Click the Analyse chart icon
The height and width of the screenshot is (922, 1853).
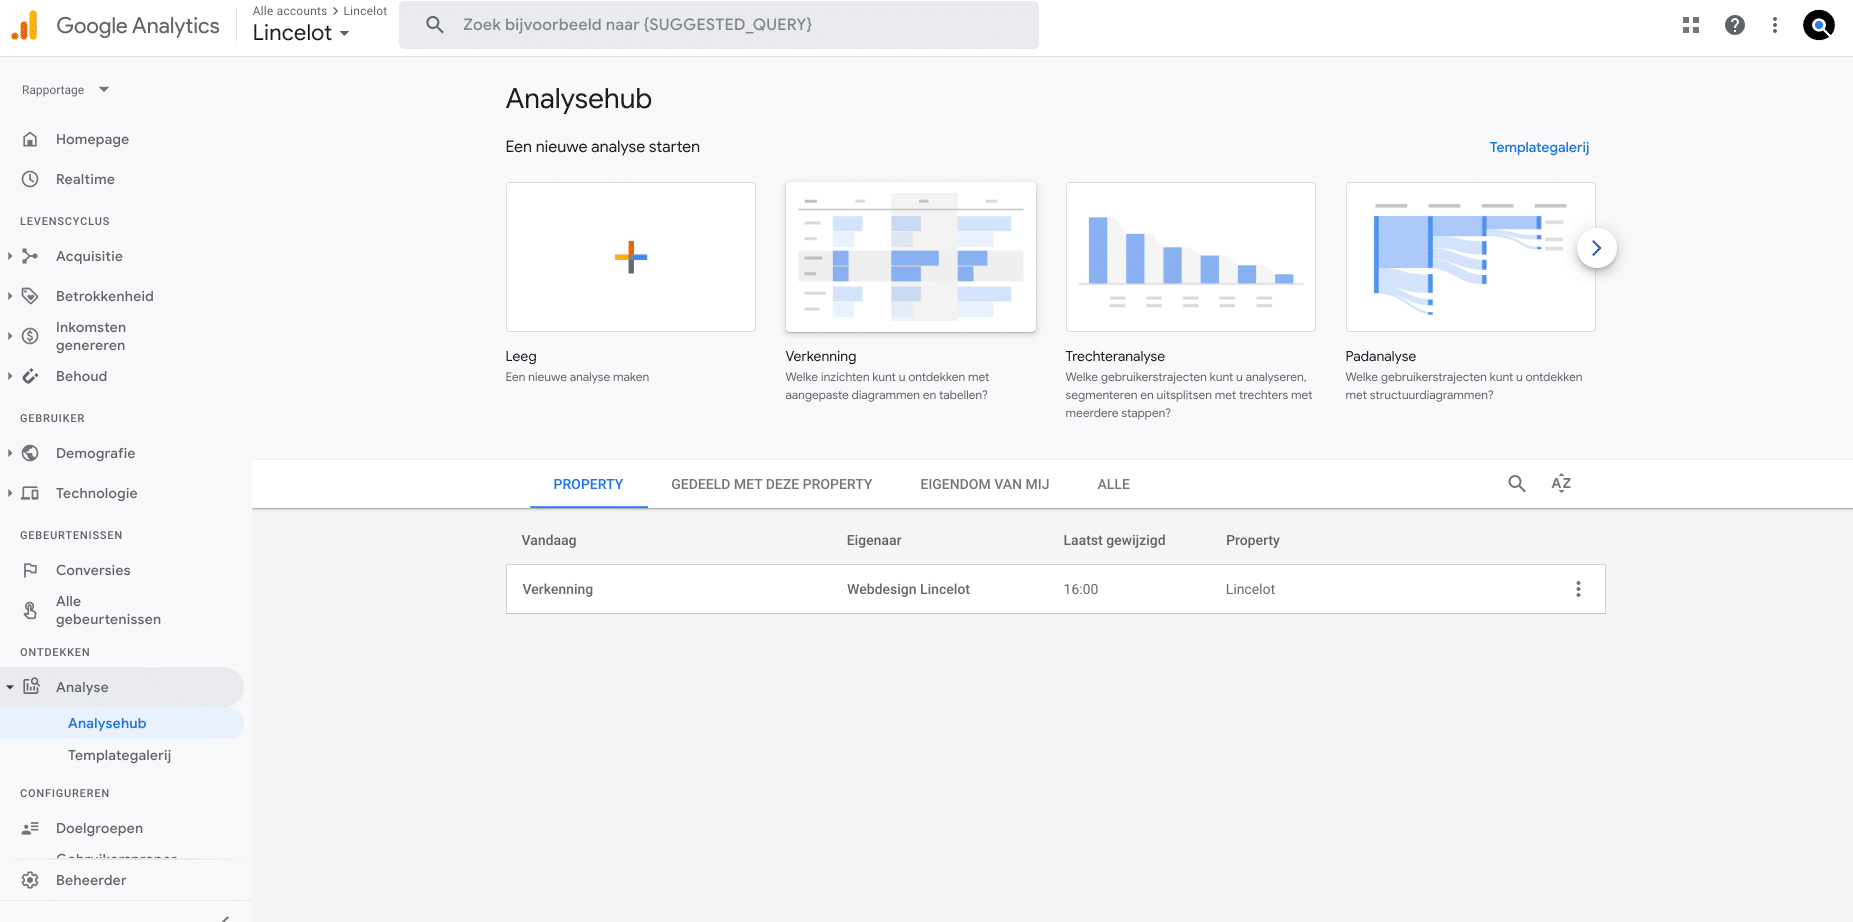point(31,686)
